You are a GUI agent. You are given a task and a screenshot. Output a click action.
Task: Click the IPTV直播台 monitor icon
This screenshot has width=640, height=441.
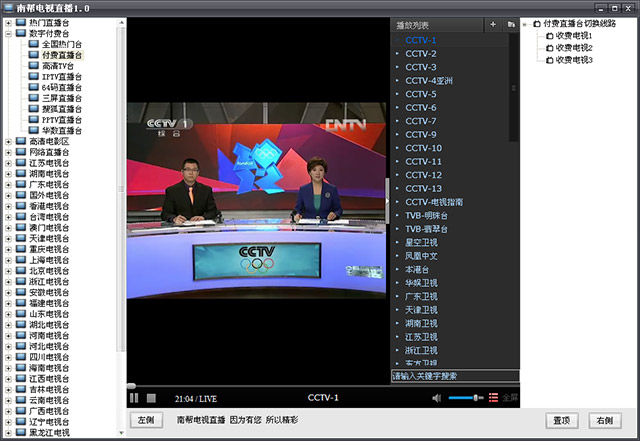click(34, 76)
